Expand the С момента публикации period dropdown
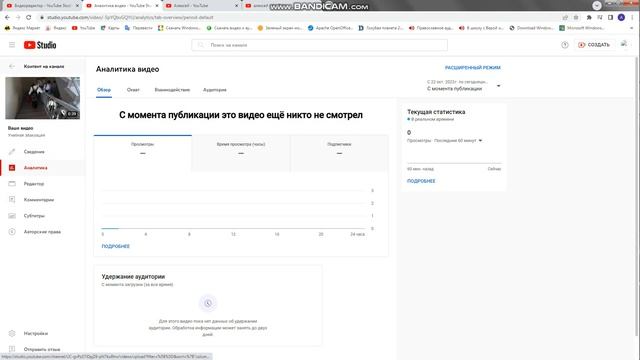640x360 pixels. pos(498,86)
